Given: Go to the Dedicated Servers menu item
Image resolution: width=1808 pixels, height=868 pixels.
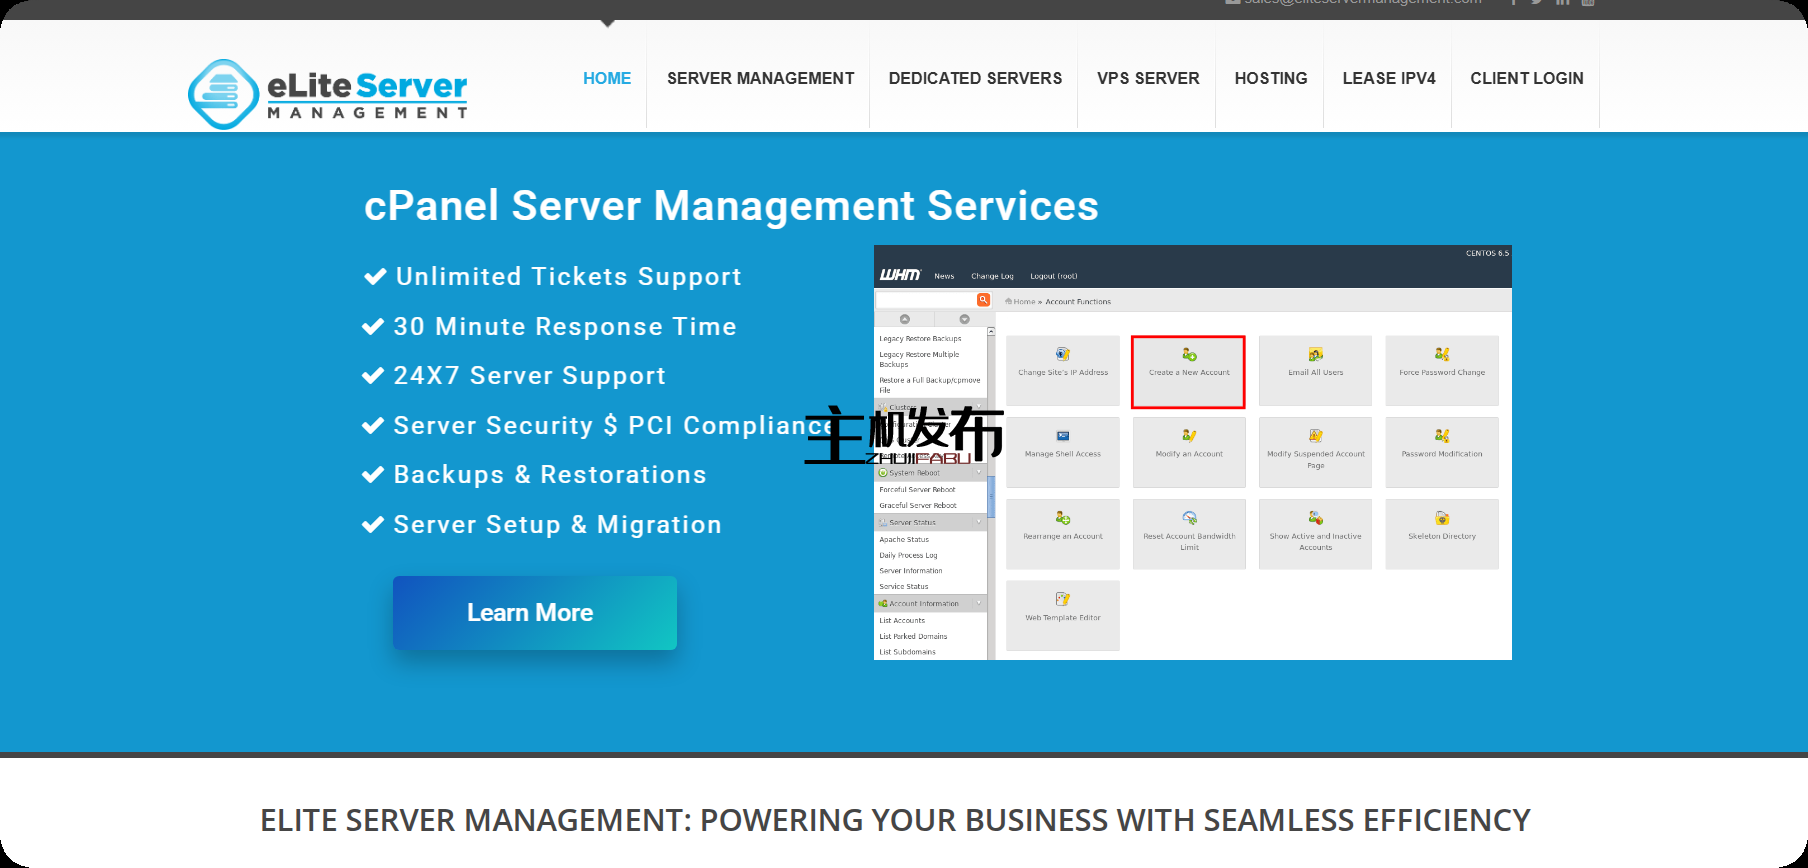Looking at the screenshot, I should click(975, 78).
